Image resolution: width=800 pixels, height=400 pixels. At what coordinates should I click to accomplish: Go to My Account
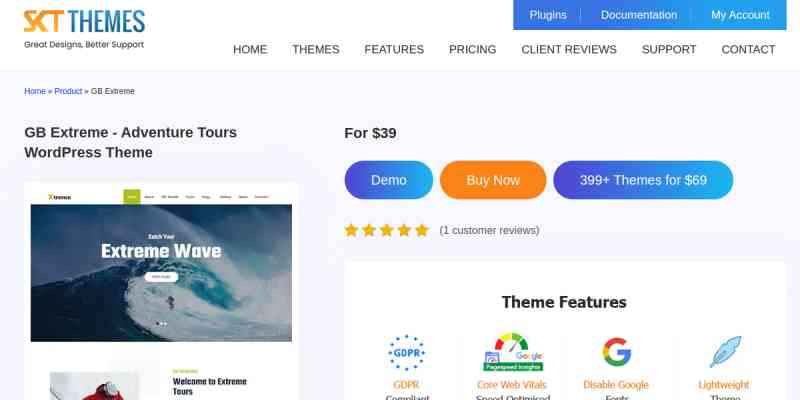tap(740, 15)
